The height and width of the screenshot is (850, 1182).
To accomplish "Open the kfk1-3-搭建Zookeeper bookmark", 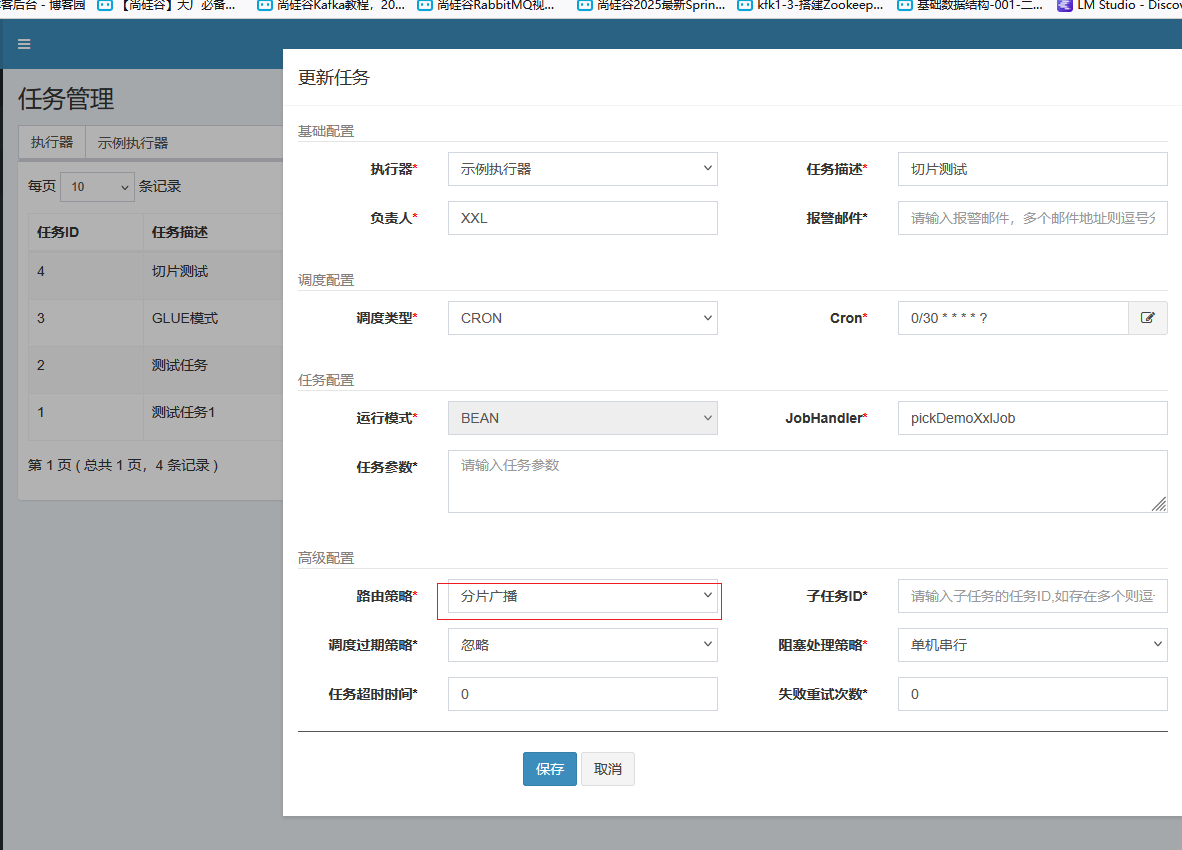I will coord(810,6).
